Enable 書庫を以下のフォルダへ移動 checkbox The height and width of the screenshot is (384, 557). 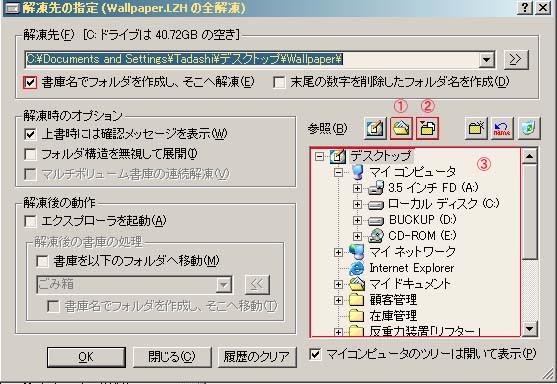(x=42, y=261)
